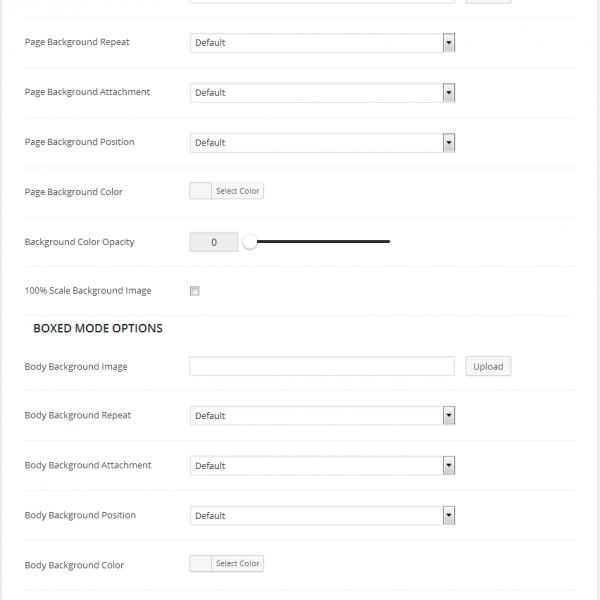Click the Body Background Image label

76,367
